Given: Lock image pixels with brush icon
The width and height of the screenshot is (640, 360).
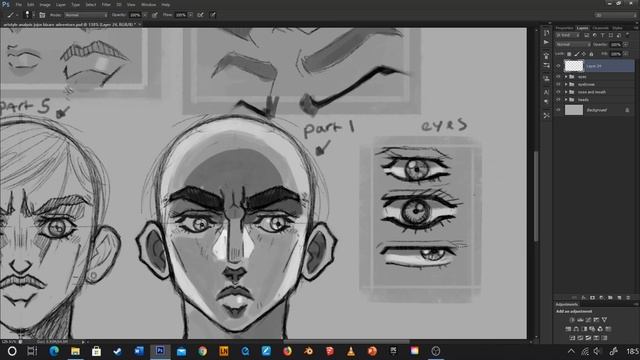Looking at the screenshot, I should click(x=577, y=54).
